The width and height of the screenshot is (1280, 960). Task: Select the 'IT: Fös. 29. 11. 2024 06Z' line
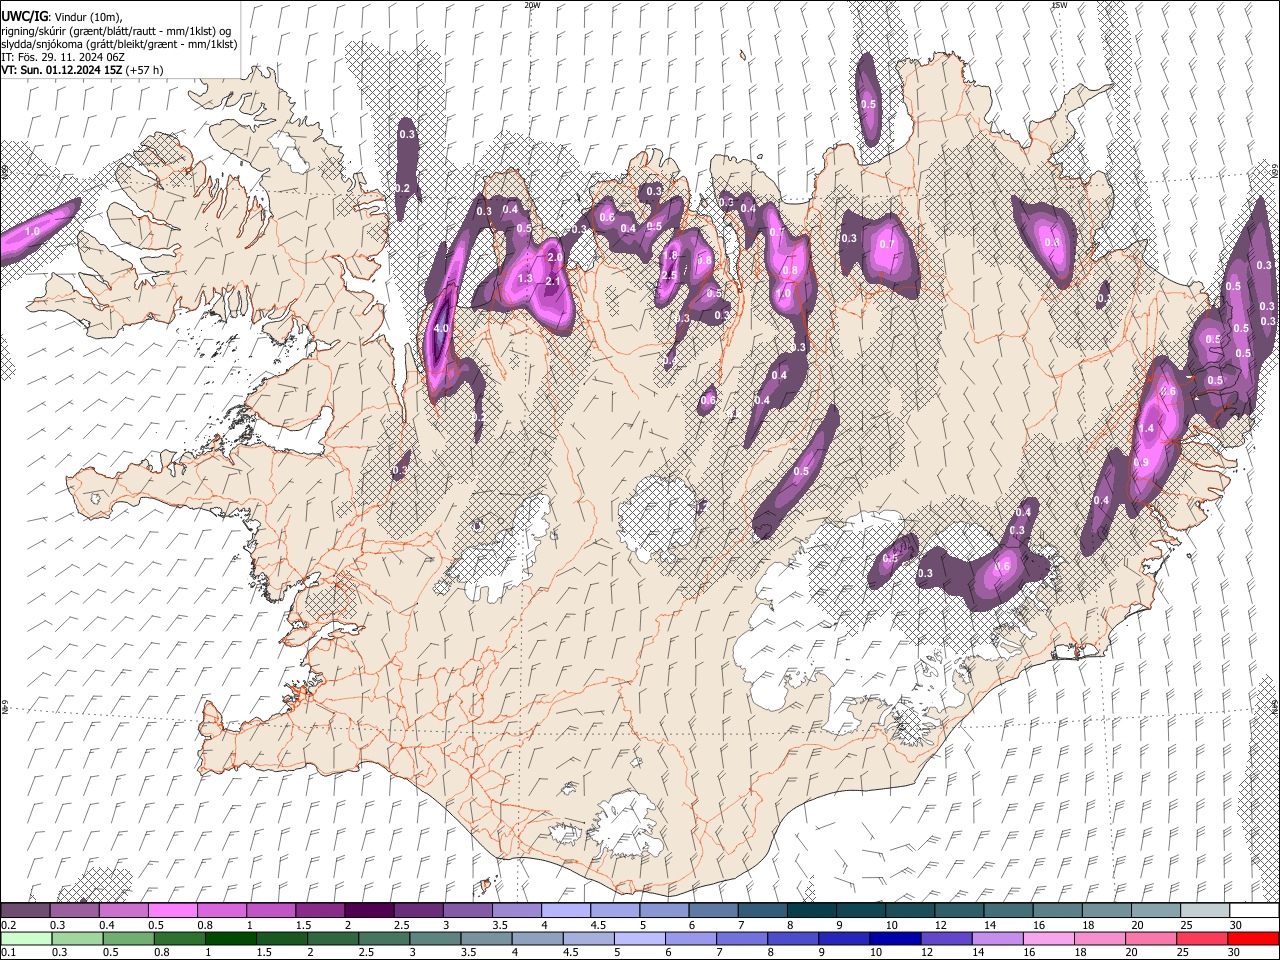tap(63, 57)
